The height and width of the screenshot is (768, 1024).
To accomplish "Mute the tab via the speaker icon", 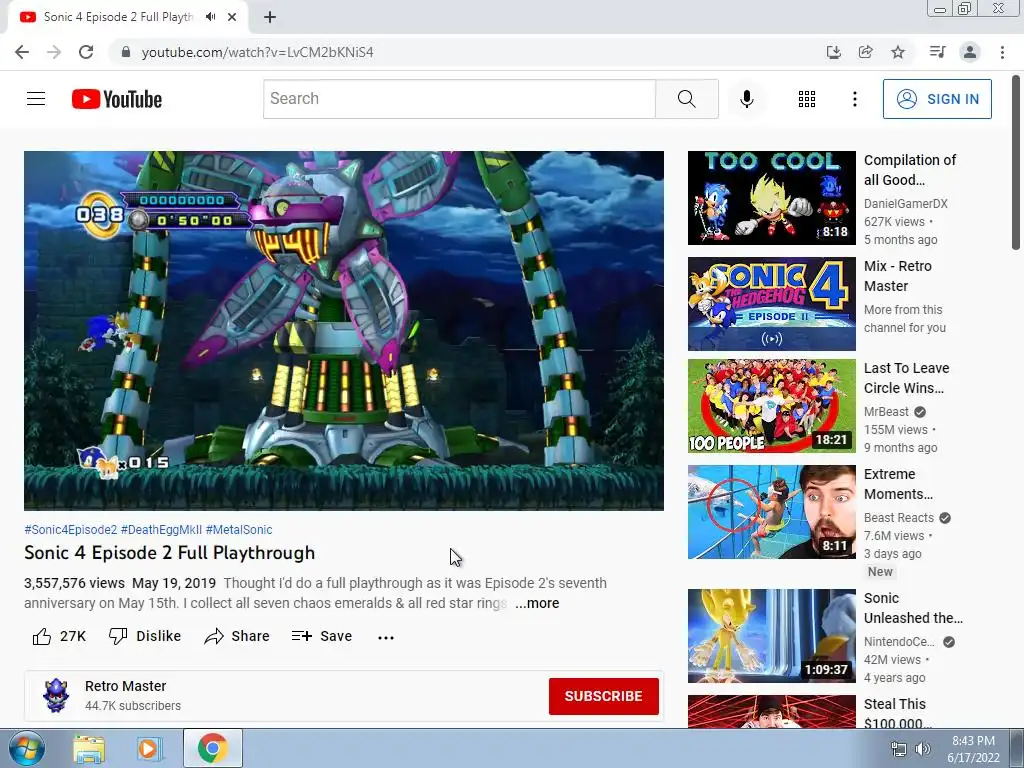I will 210,17.
